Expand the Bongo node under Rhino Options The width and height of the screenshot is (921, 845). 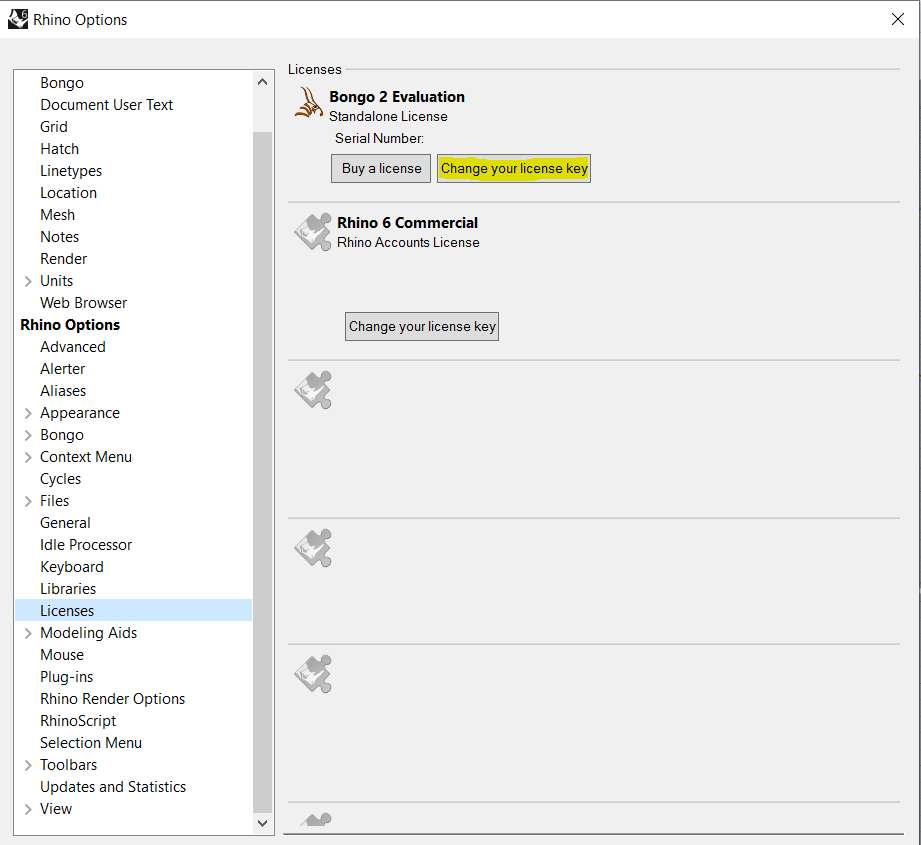coord(28,435)
